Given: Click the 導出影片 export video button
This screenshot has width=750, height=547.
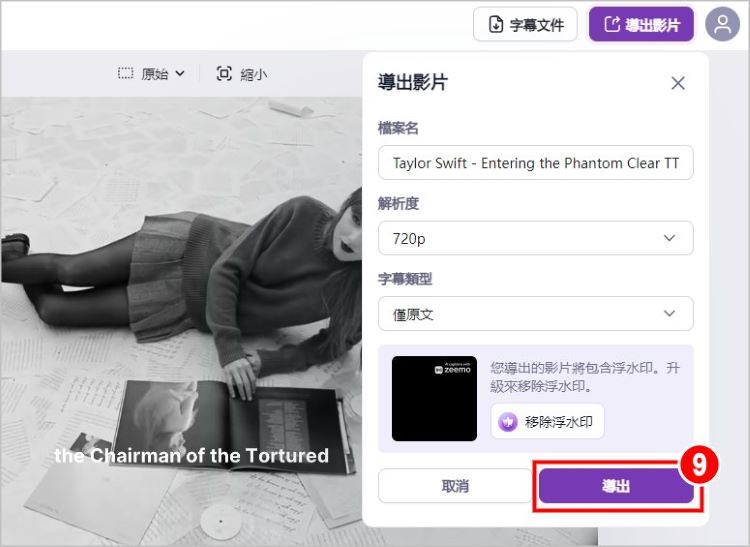Looking at the screenshot, I should pos(641,24).
